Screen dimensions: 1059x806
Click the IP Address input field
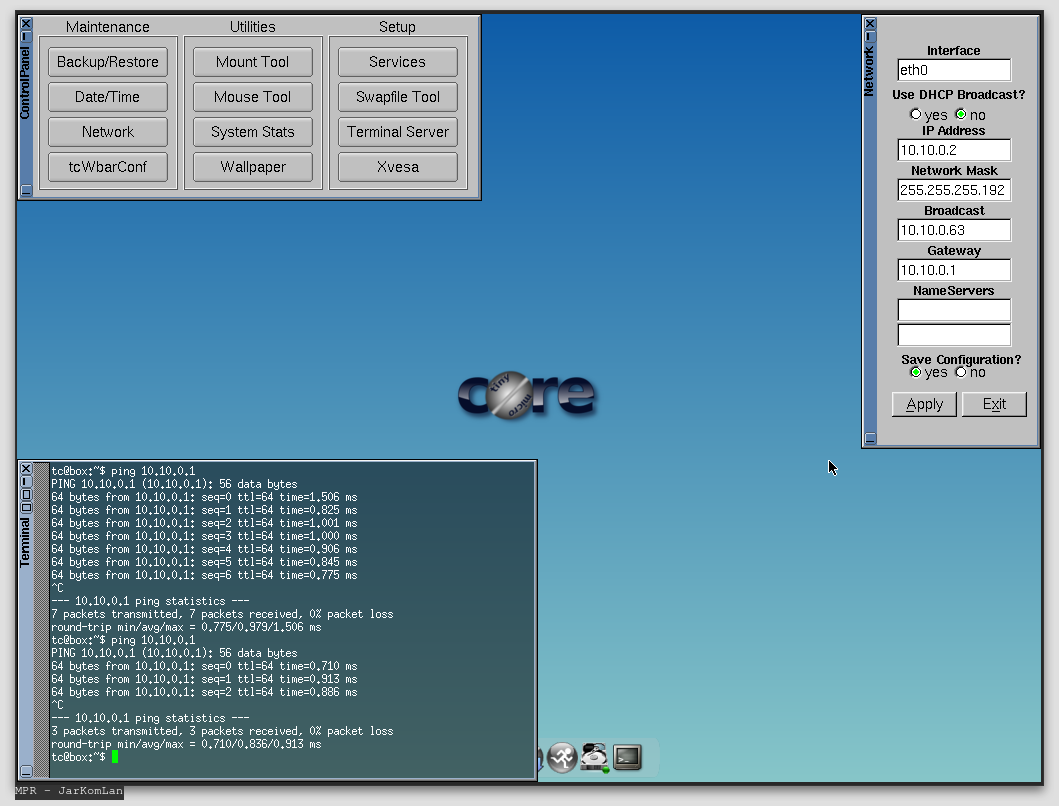coord(954,150)
